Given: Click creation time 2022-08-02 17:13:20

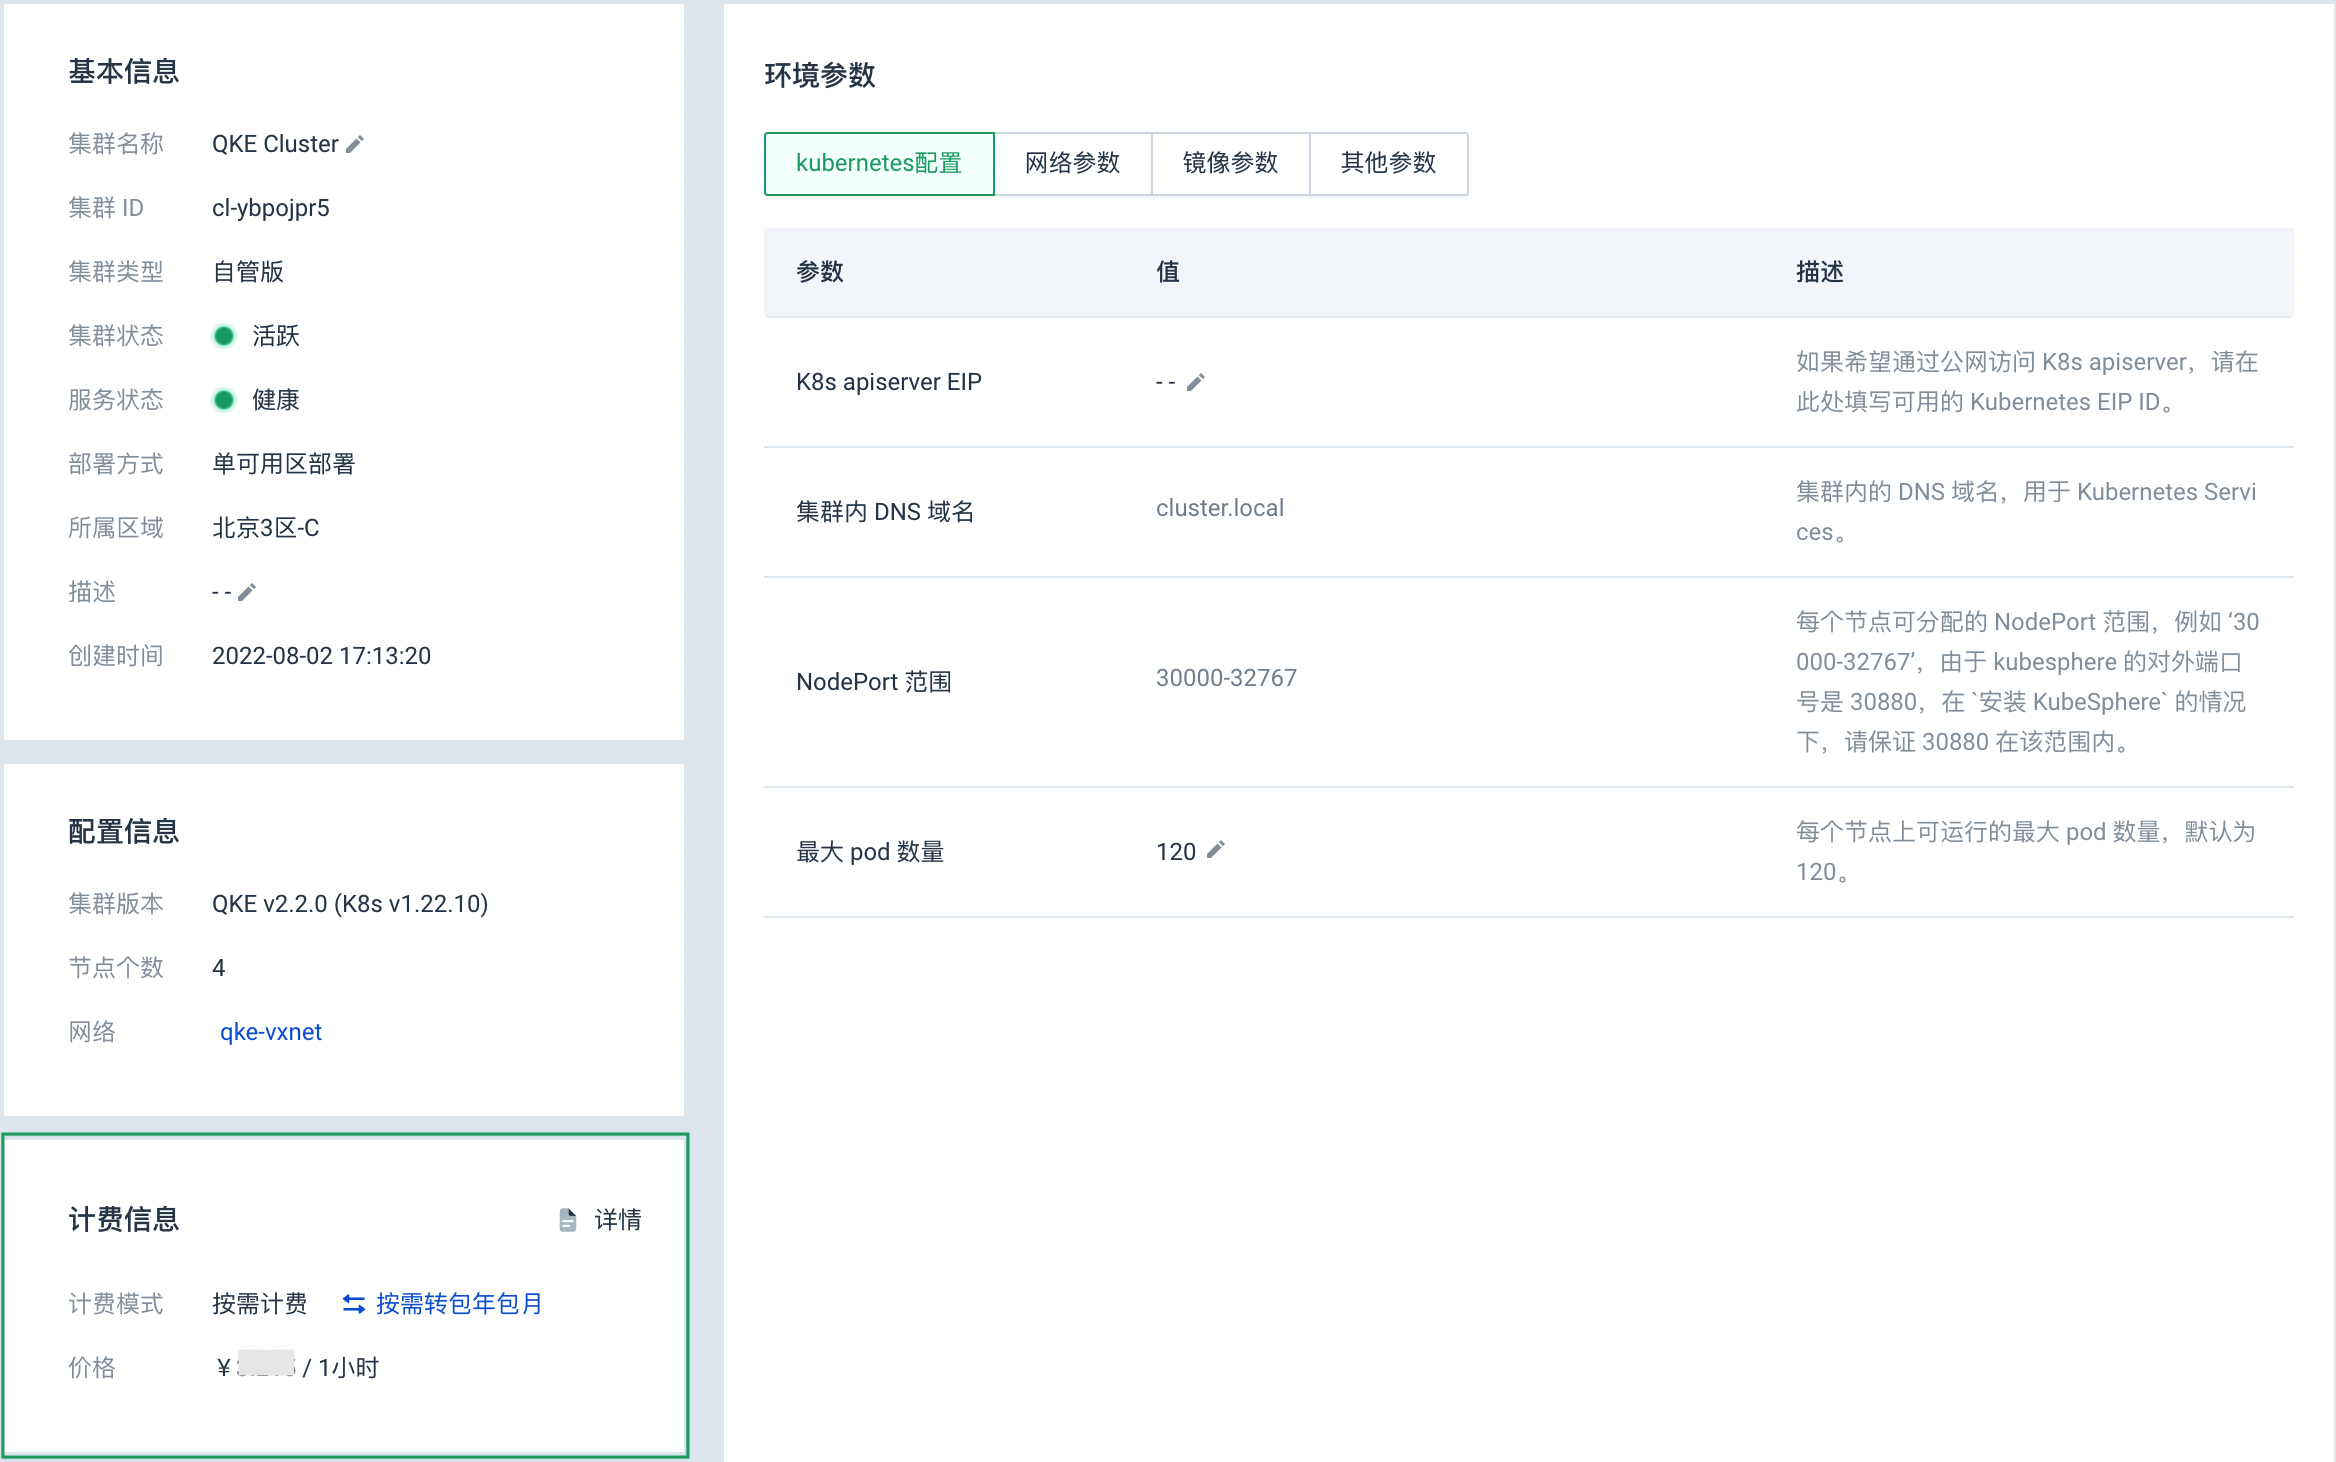Looking at the screenshot, I should tap(321, 656).
